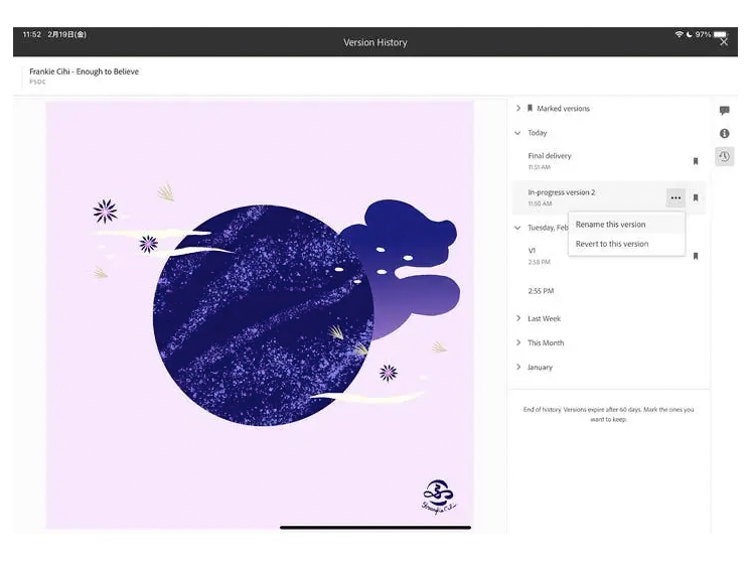Open the comments panel icon
750x562 pixels.
click(x=724, y=110)
